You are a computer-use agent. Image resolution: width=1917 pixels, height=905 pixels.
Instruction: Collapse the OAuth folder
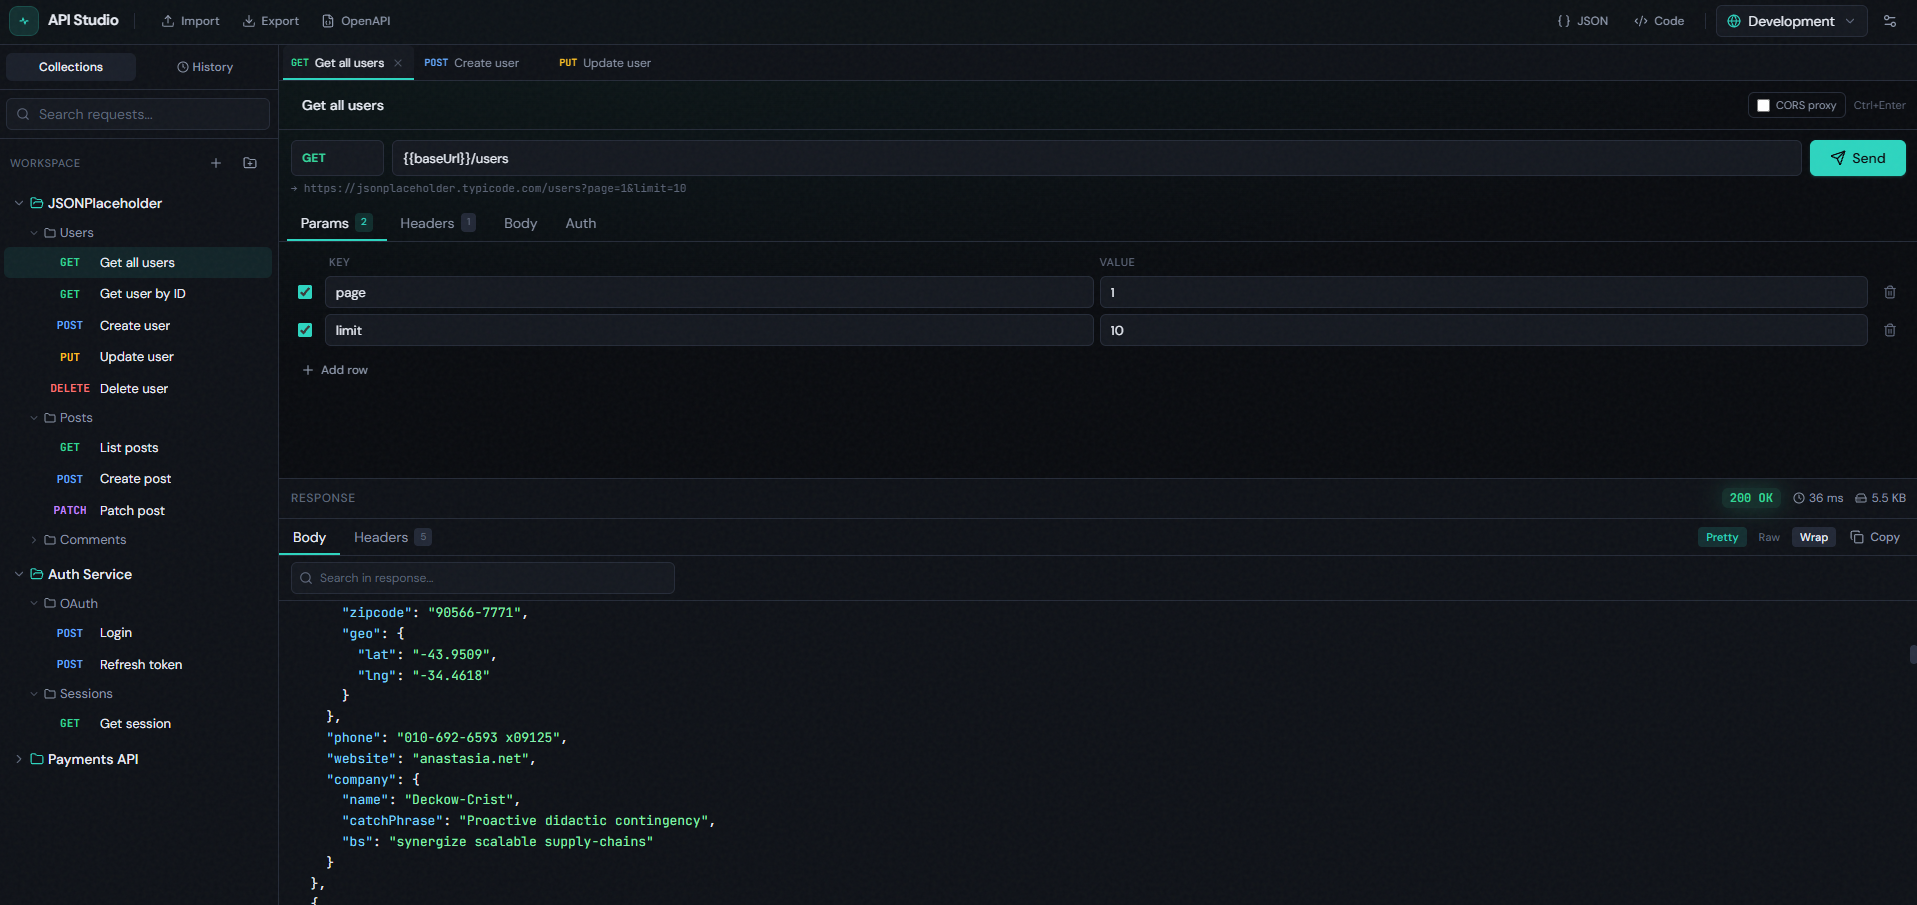pyautogui.click(x=34, y=604)
